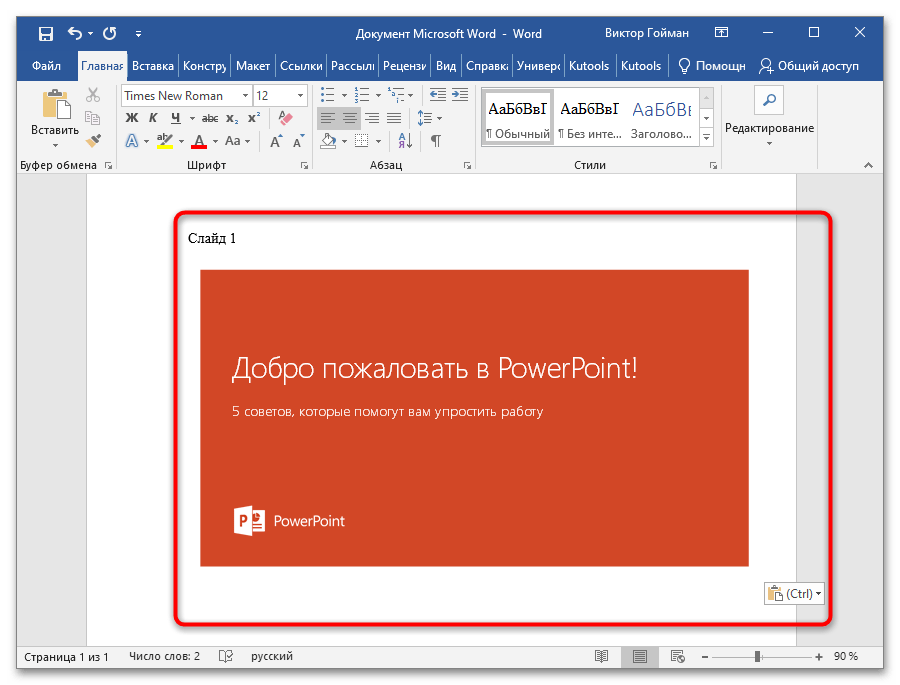Select the Обычный style
The width and height of the screenshot is (900, 685).
point(518,119)
